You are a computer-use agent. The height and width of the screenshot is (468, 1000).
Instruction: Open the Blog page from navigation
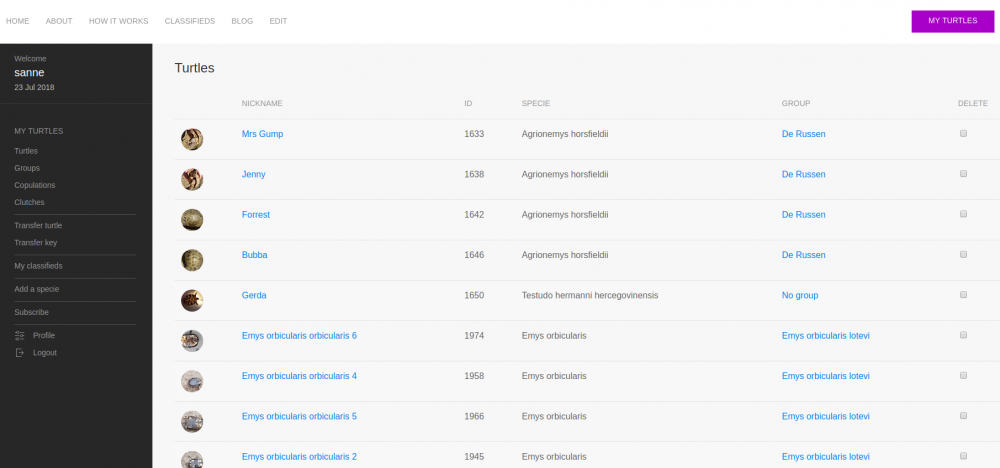coord(242,21)
